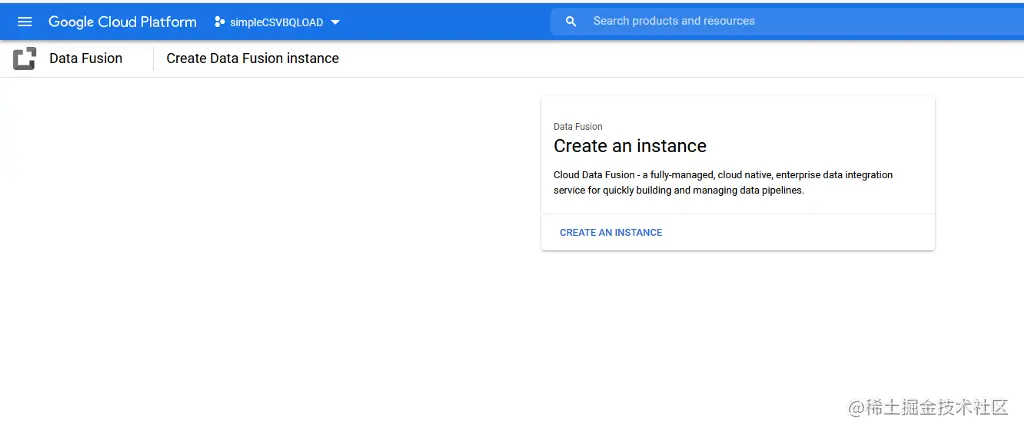Open the simpleCSVBQLOAD project selector dropdown
The image size is (1024, 433).
pos(278,22)
